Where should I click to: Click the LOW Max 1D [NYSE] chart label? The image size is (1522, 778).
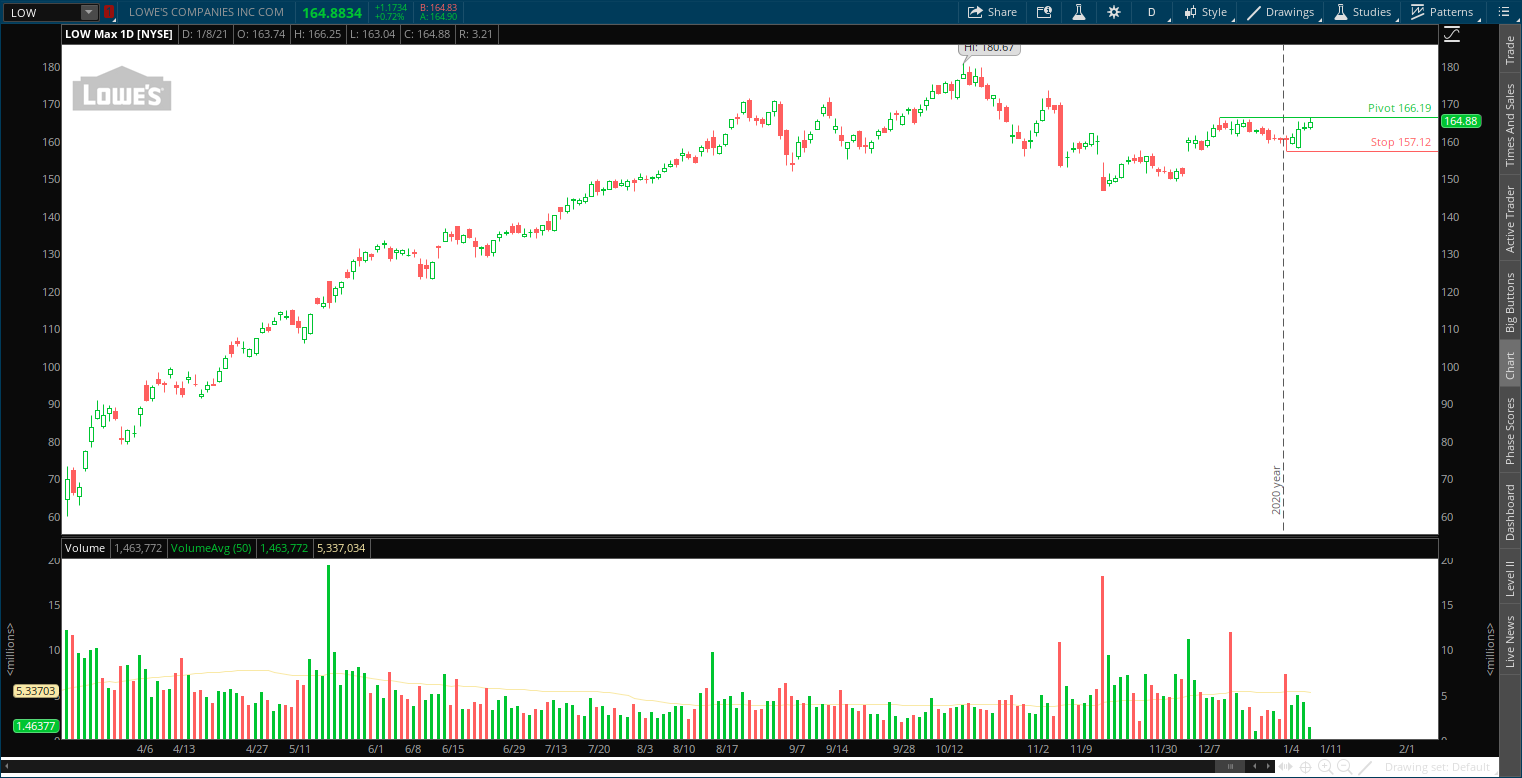tap(119, 34)
